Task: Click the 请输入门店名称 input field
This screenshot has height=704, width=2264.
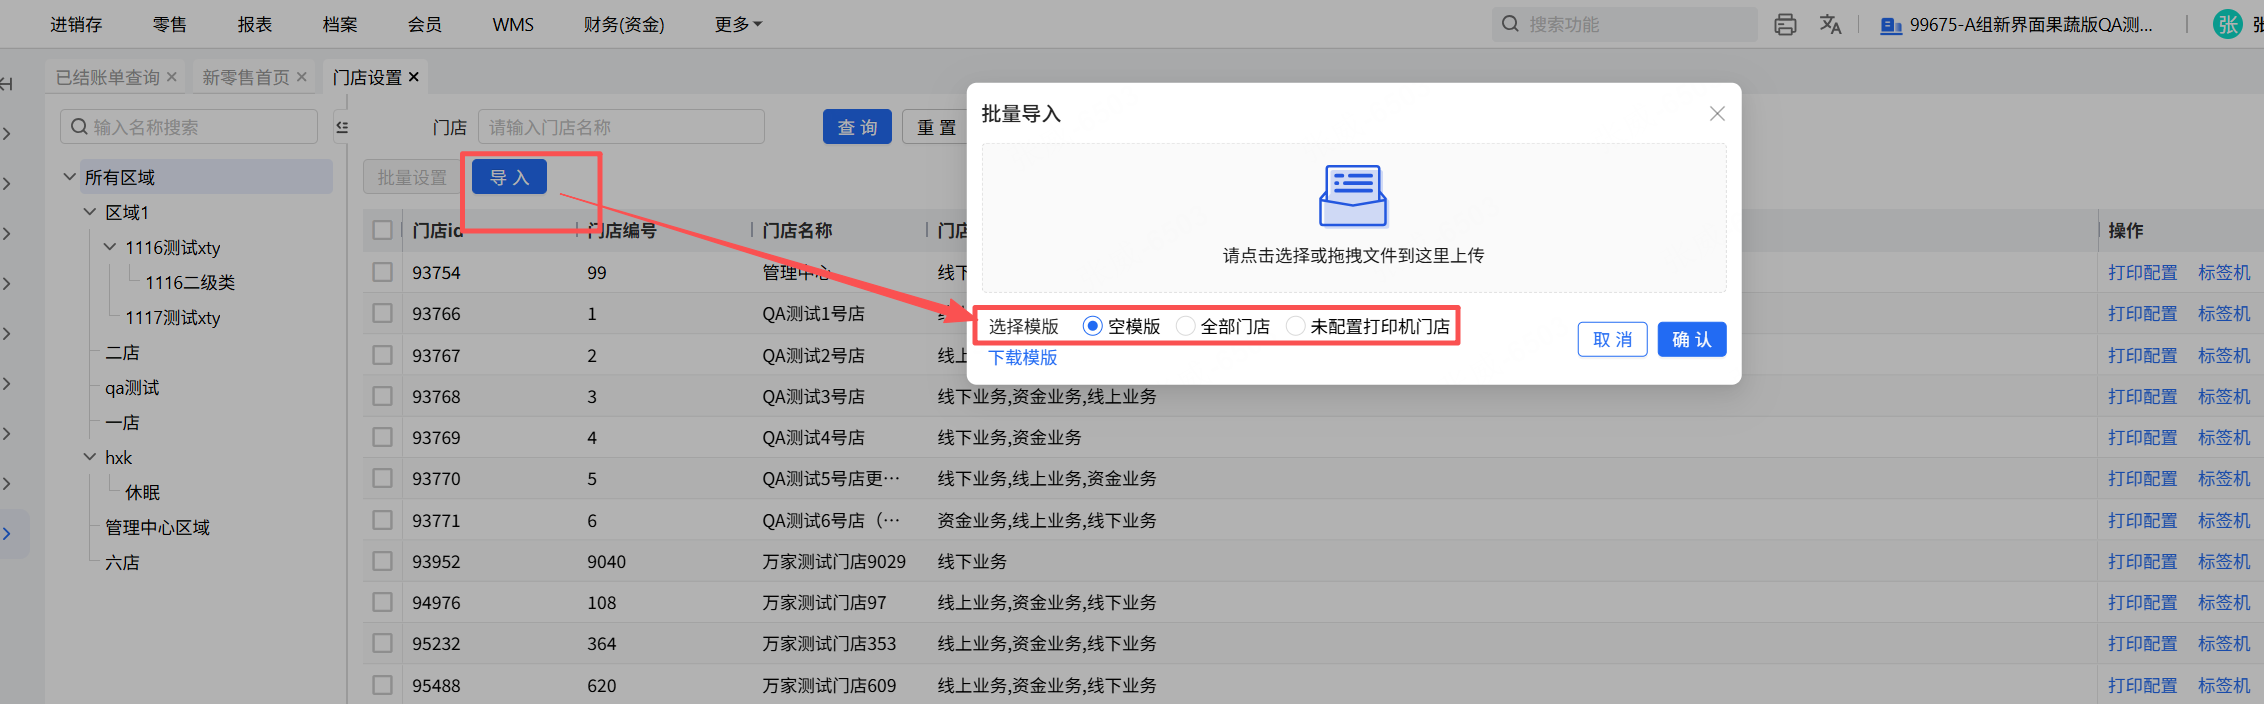Action: click(621, 127)
